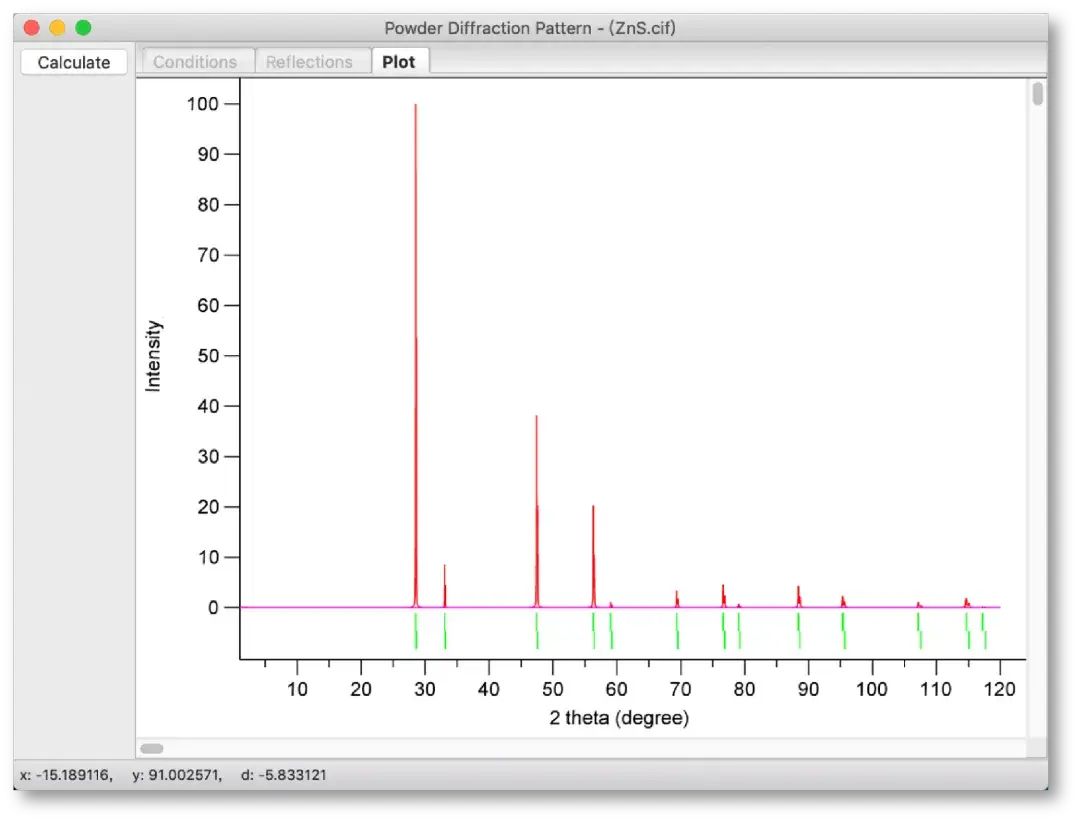Screen dimensions: 1080x822
Task: Click the '50' label on the intensity axis
Action: tap(208, 356)
